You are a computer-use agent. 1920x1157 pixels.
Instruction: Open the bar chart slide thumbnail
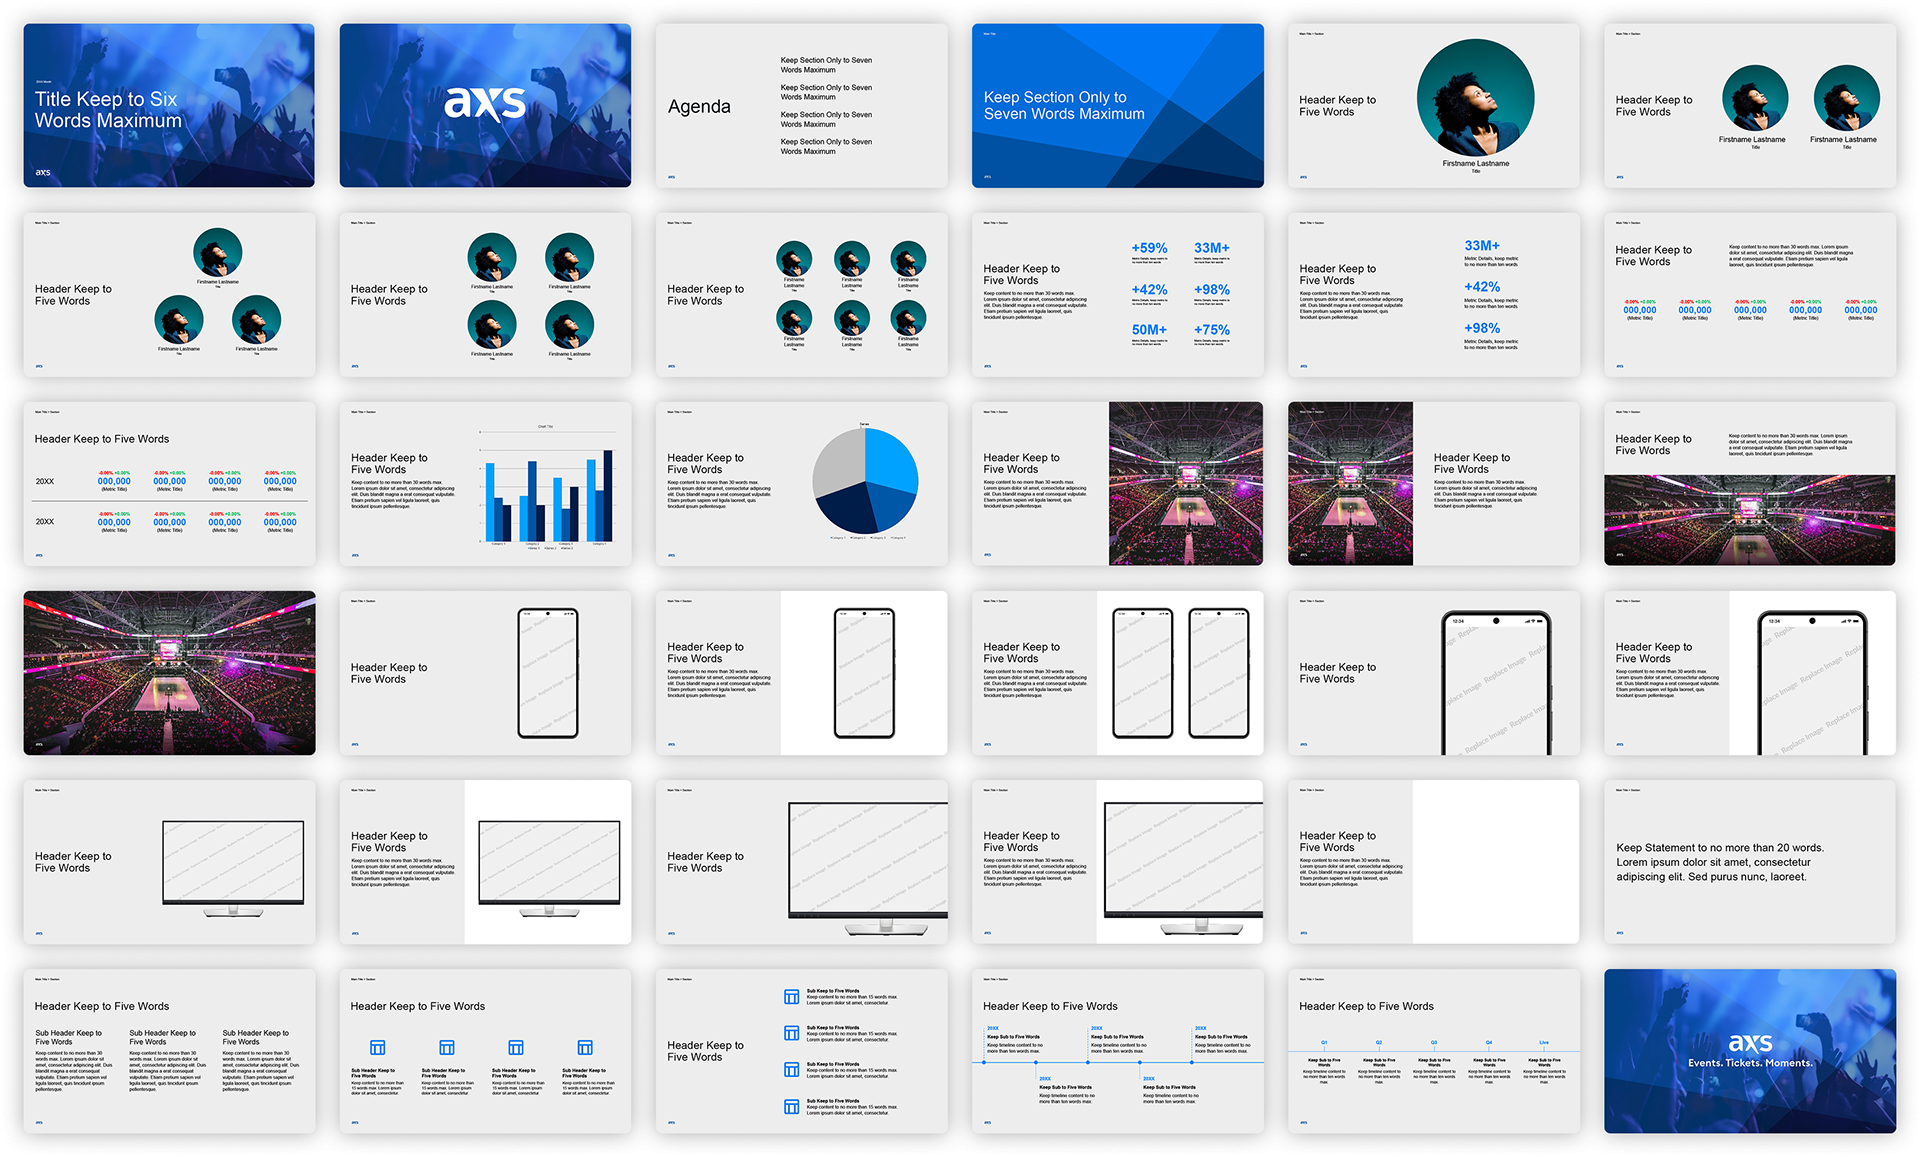485,484
